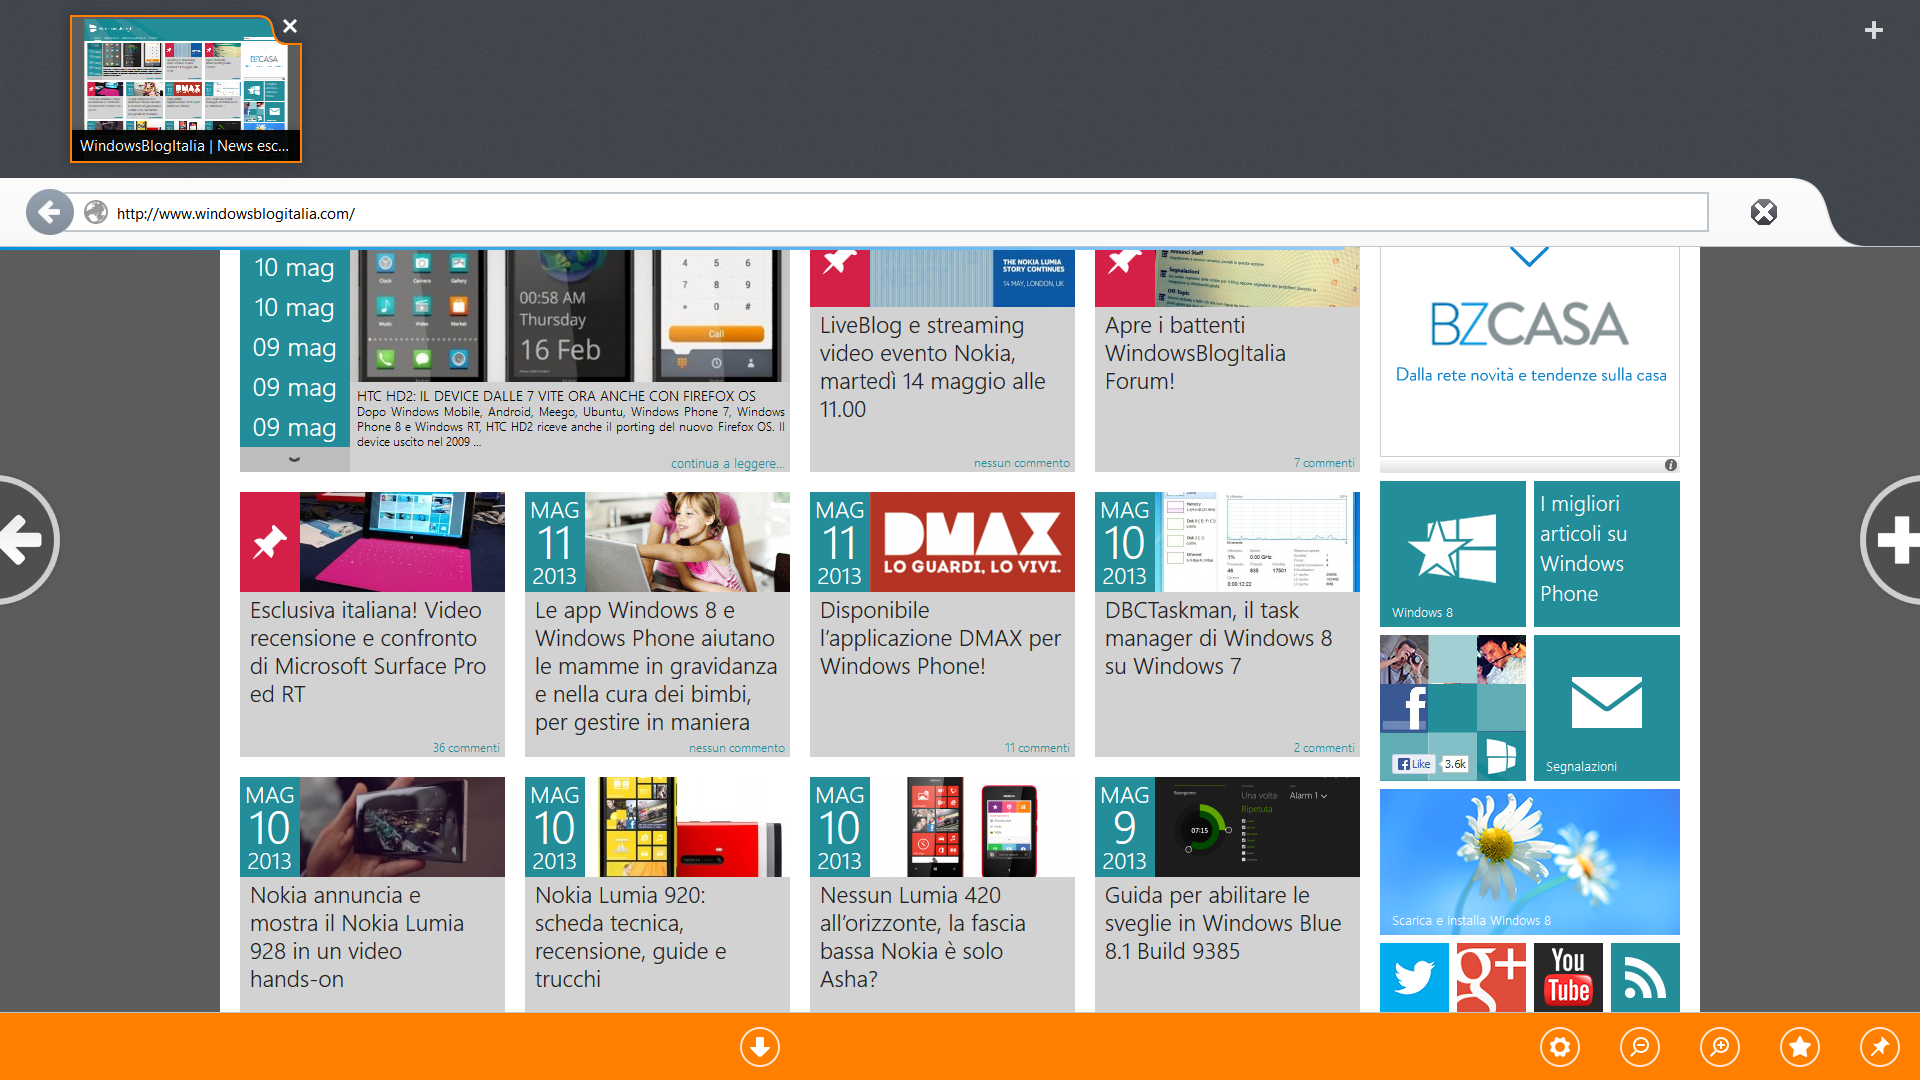The width and height of the screenshot is (1920, 1080).
Task: Open 'I migliori articoli su Windows Phone' tile
Action: click(1607, 554)
